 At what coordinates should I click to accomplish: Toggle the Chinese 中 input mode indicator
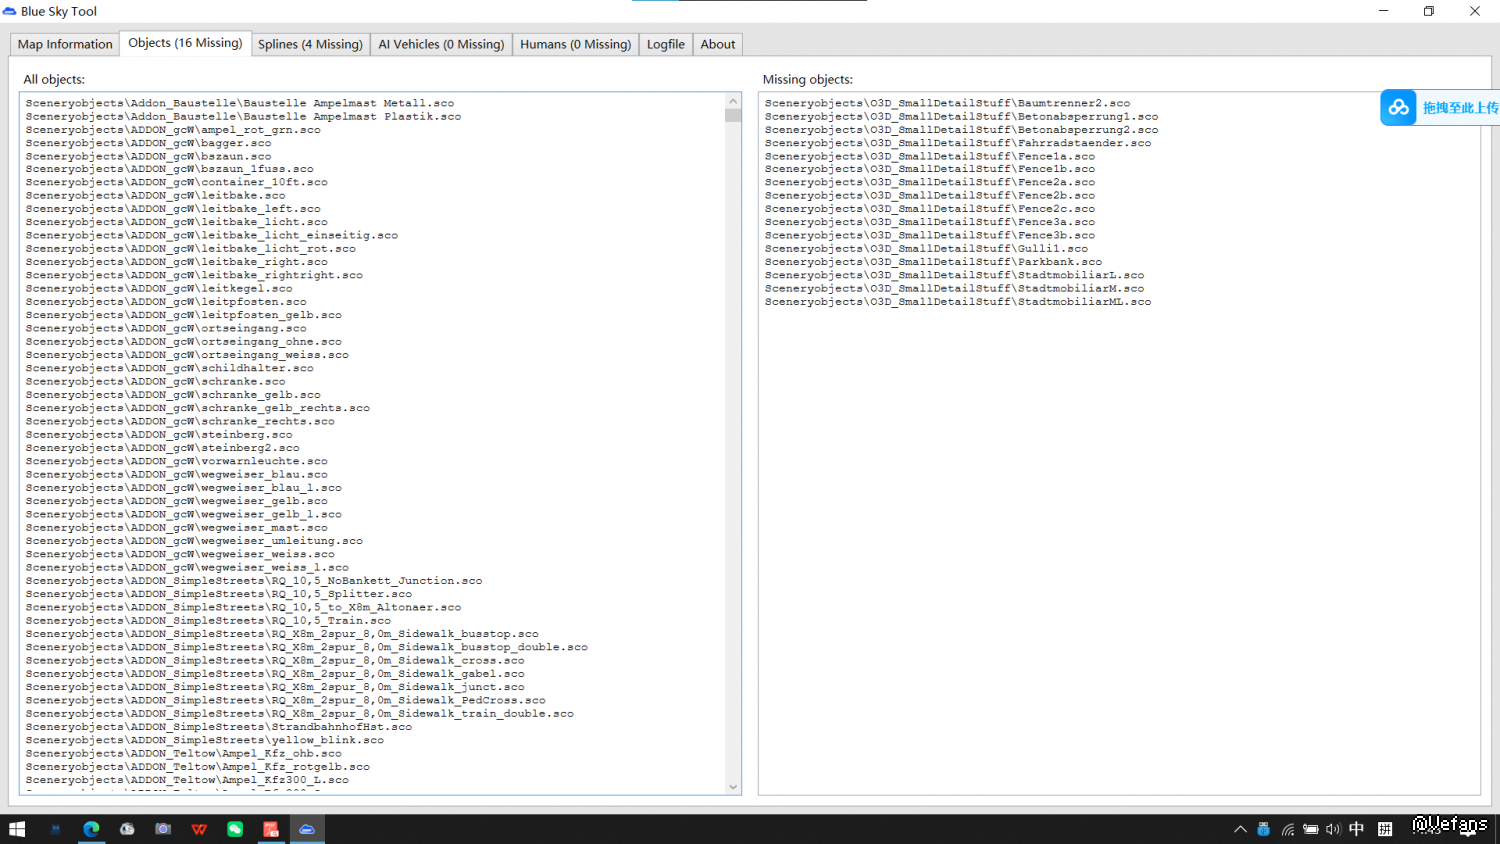point(1356,829)
